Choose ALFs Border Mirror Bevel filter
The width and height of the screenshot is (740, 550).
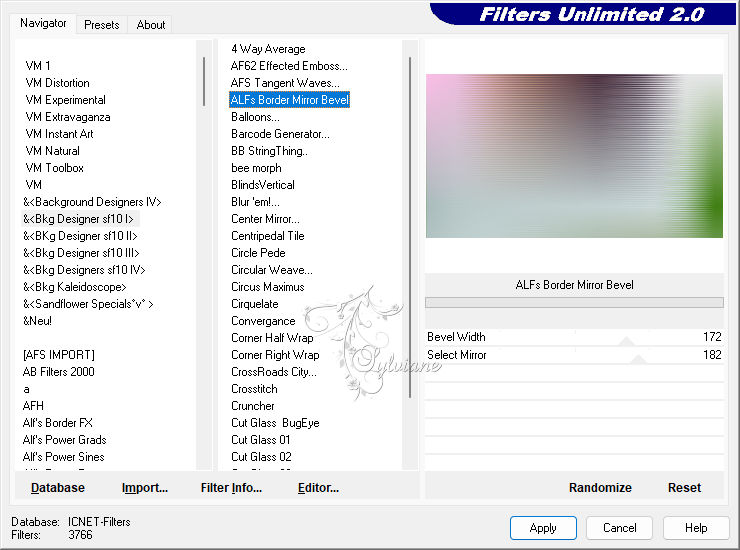289,100
